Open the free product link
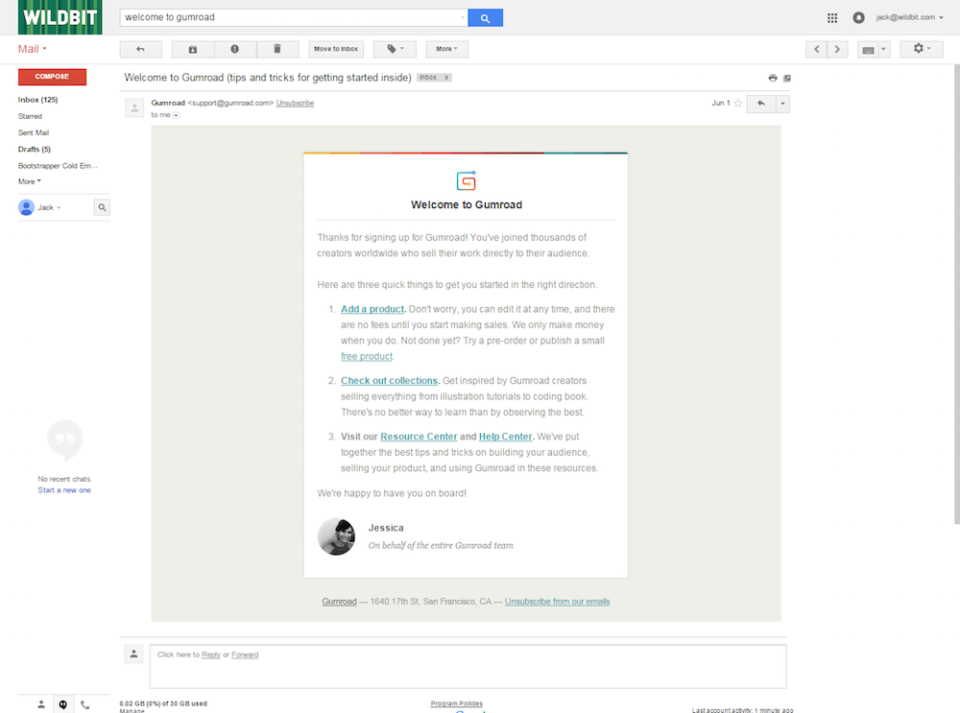Image resolution: width=960 pixels, height=713 pixels. (367, 356)
